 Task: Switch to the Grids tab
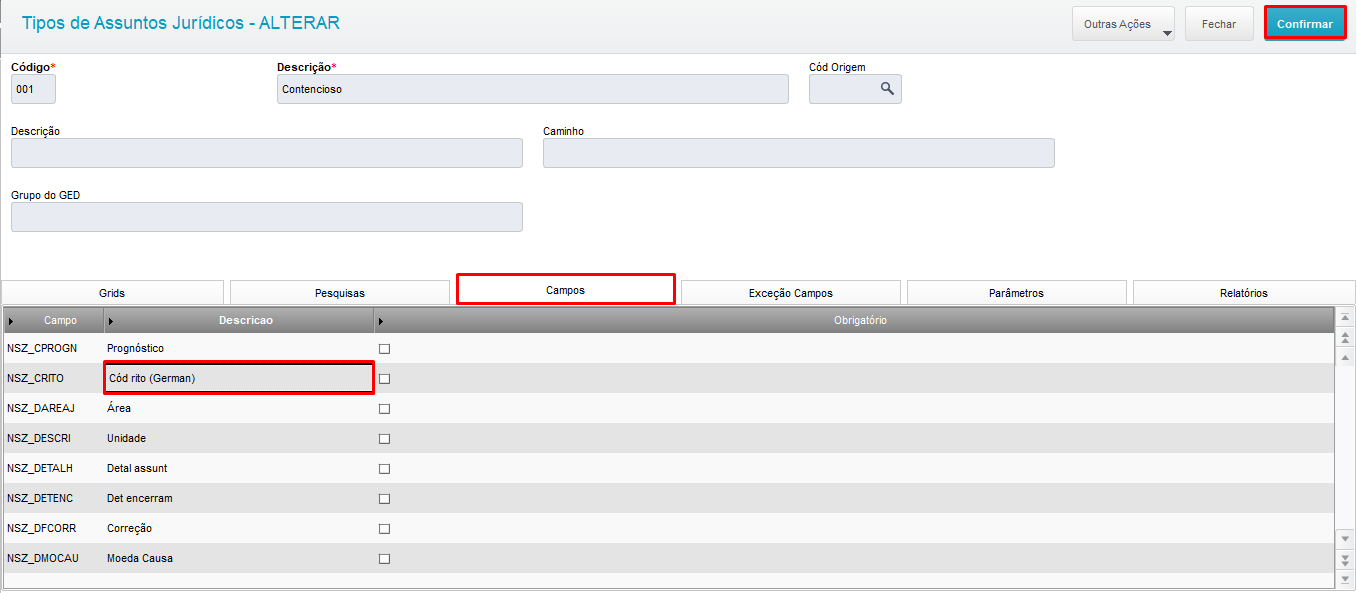coord(112,293)
